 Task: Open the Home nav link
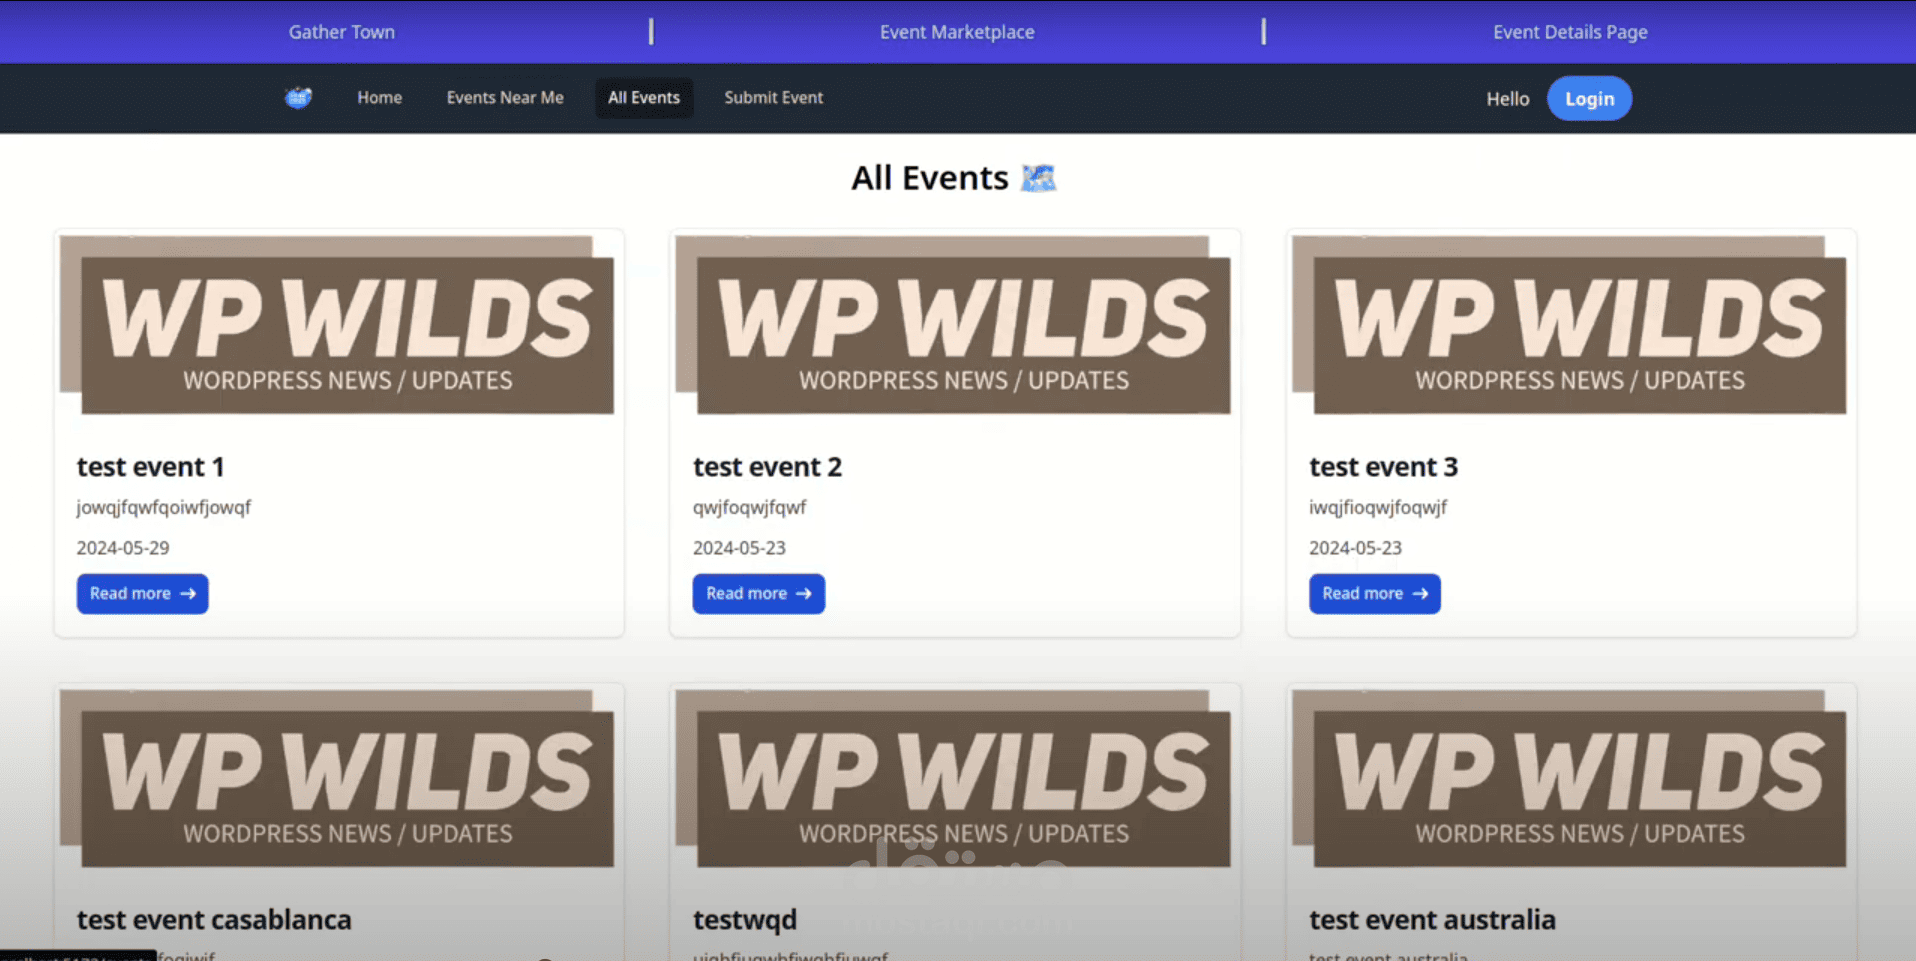click(379, 97)
